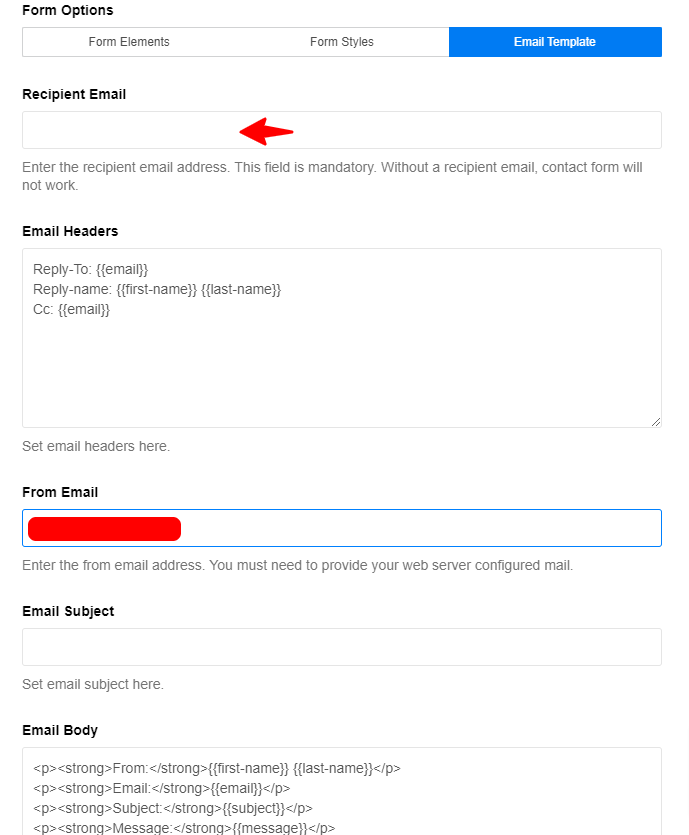
Task: Focus the Recipient Email input field
Action: (342, 130)
